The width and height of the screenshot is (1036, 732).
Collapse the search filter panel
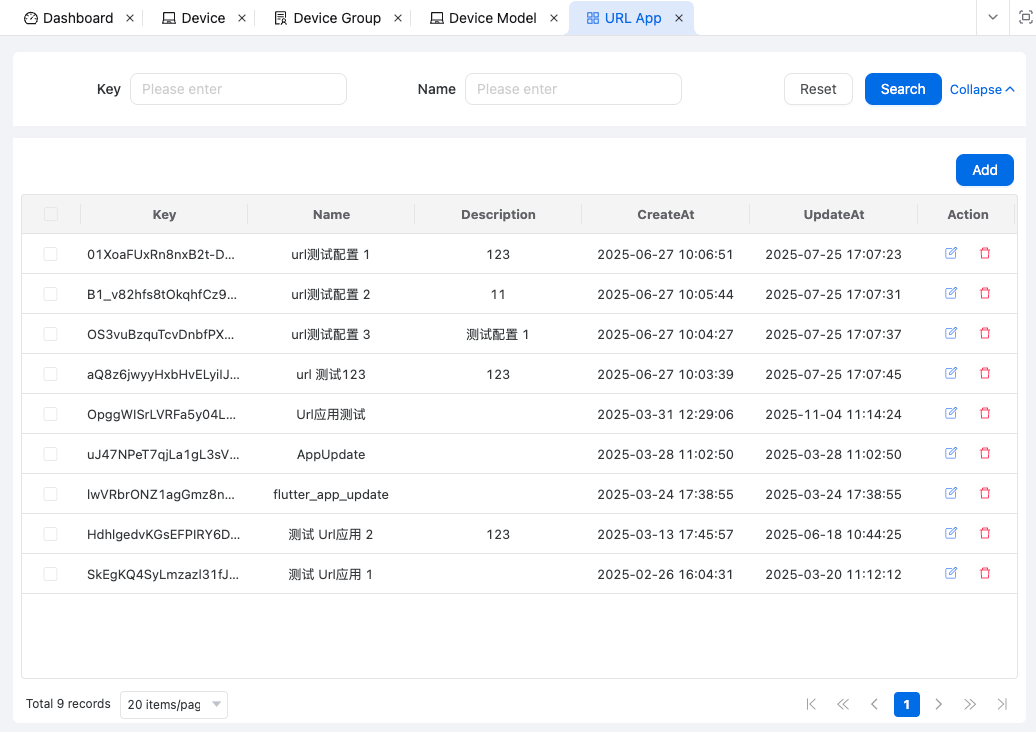(982, 89)
